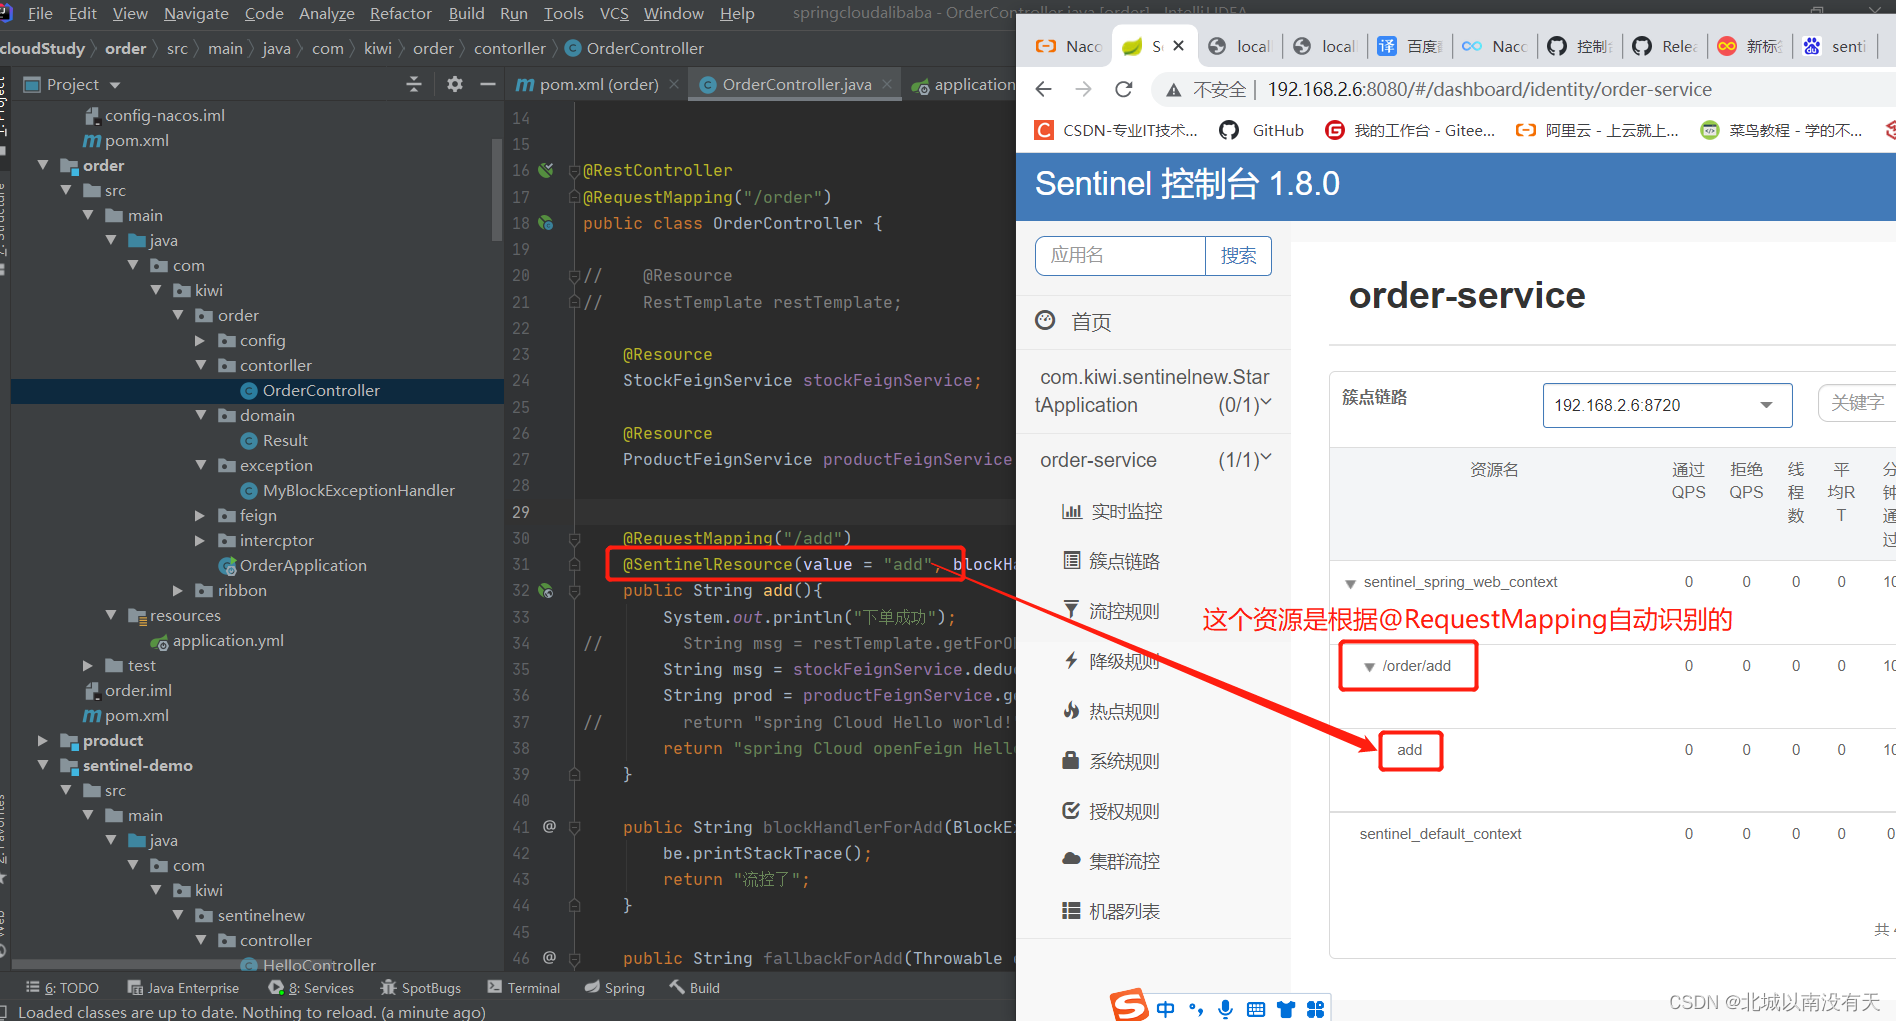Expand the ribbon folder in project tree
Image resolution: width=1896 pixels, height=1021 pixels.
tap(178, 590)
